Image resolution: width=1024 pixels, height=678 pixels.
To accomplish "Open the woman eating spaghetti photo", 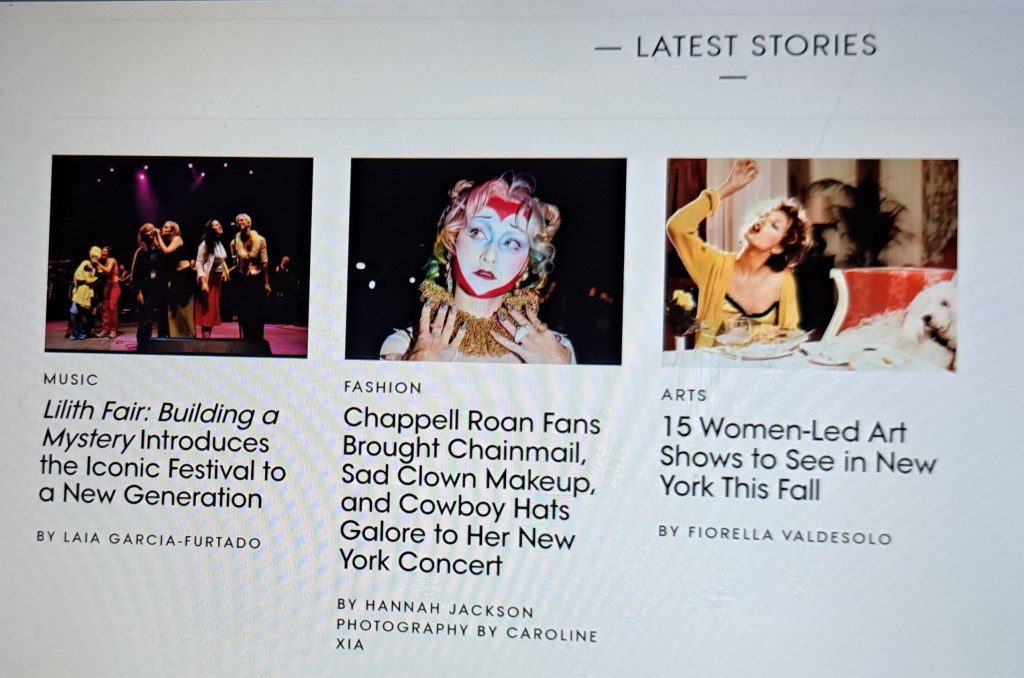I will (x=810, y=265).
